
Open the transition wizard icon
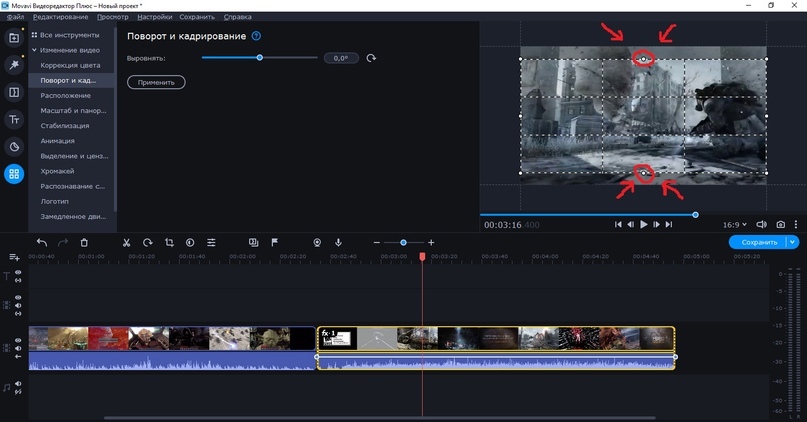(x=253, y=242)
